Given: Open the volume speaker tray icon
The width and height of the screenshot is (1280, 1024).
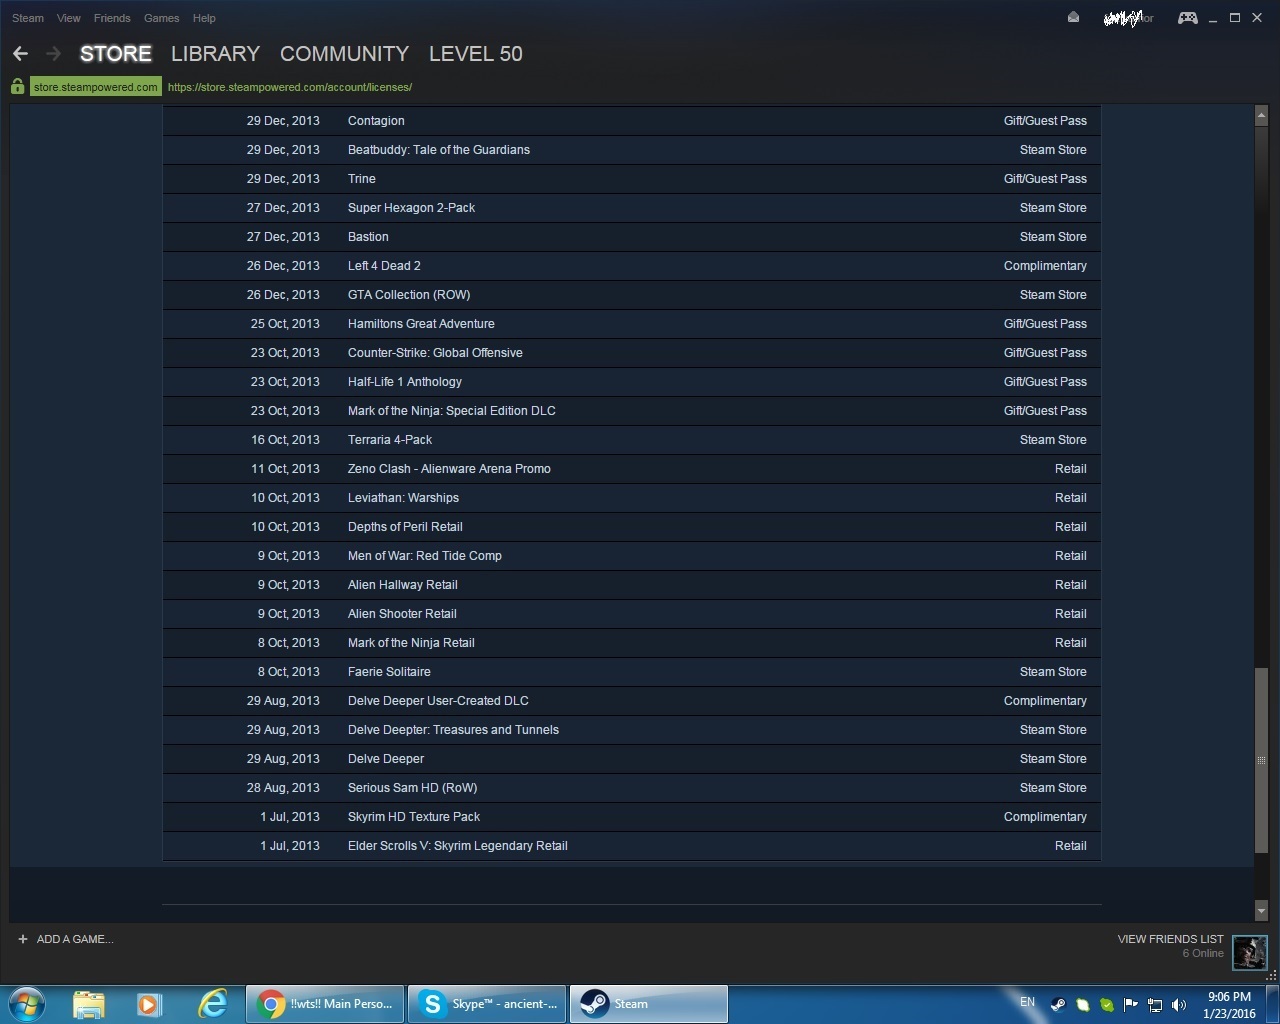Looking at the screenshot, I should point(1179,1005).
